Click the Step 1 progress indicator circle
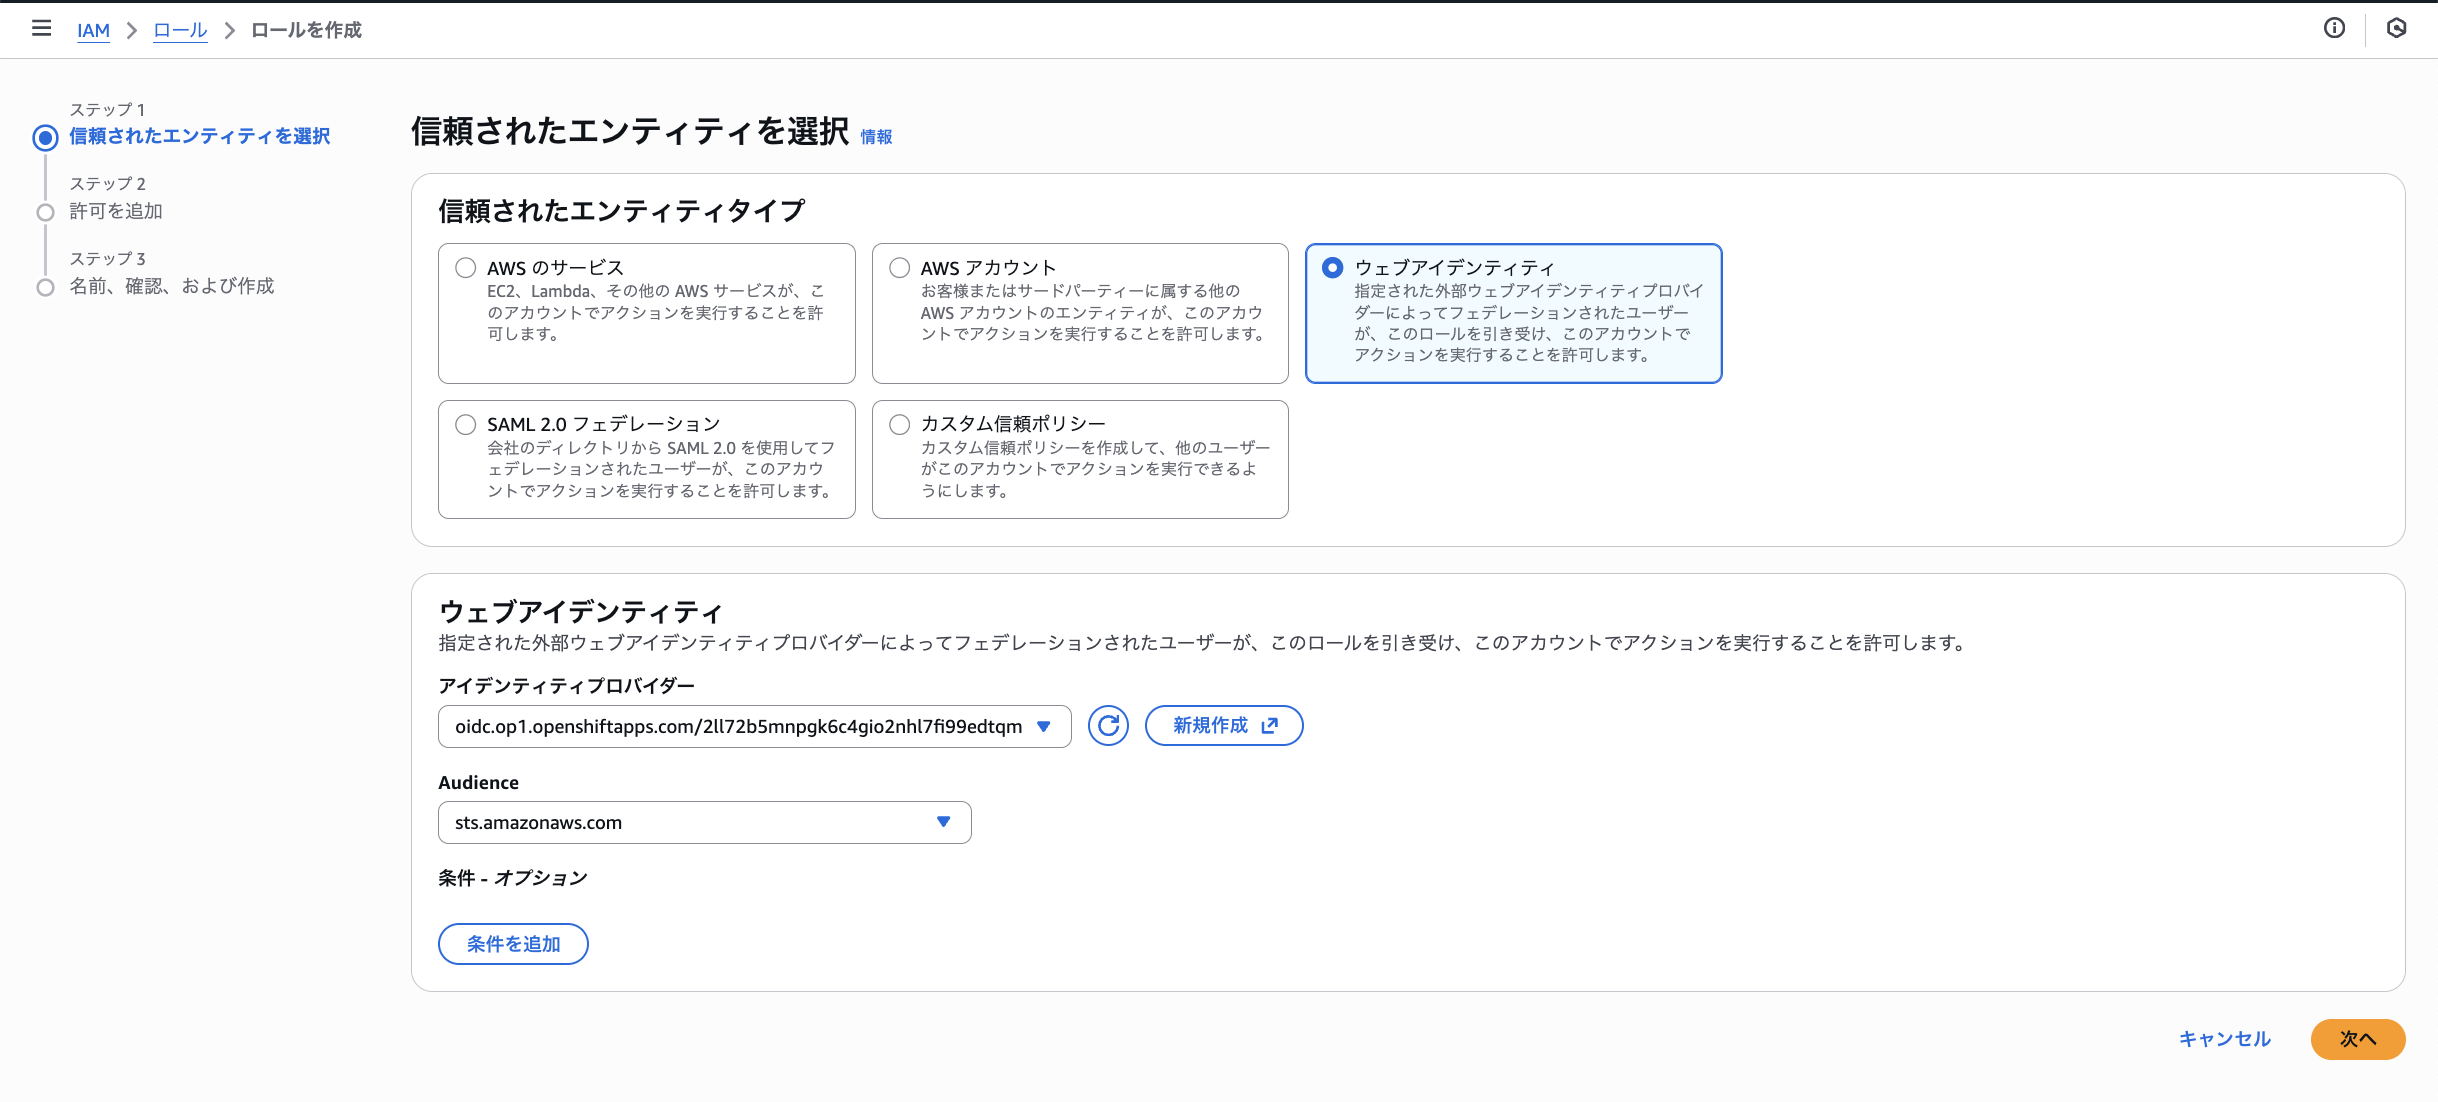The height and width of the screenshot is (1102, 2438). (45, 137)
